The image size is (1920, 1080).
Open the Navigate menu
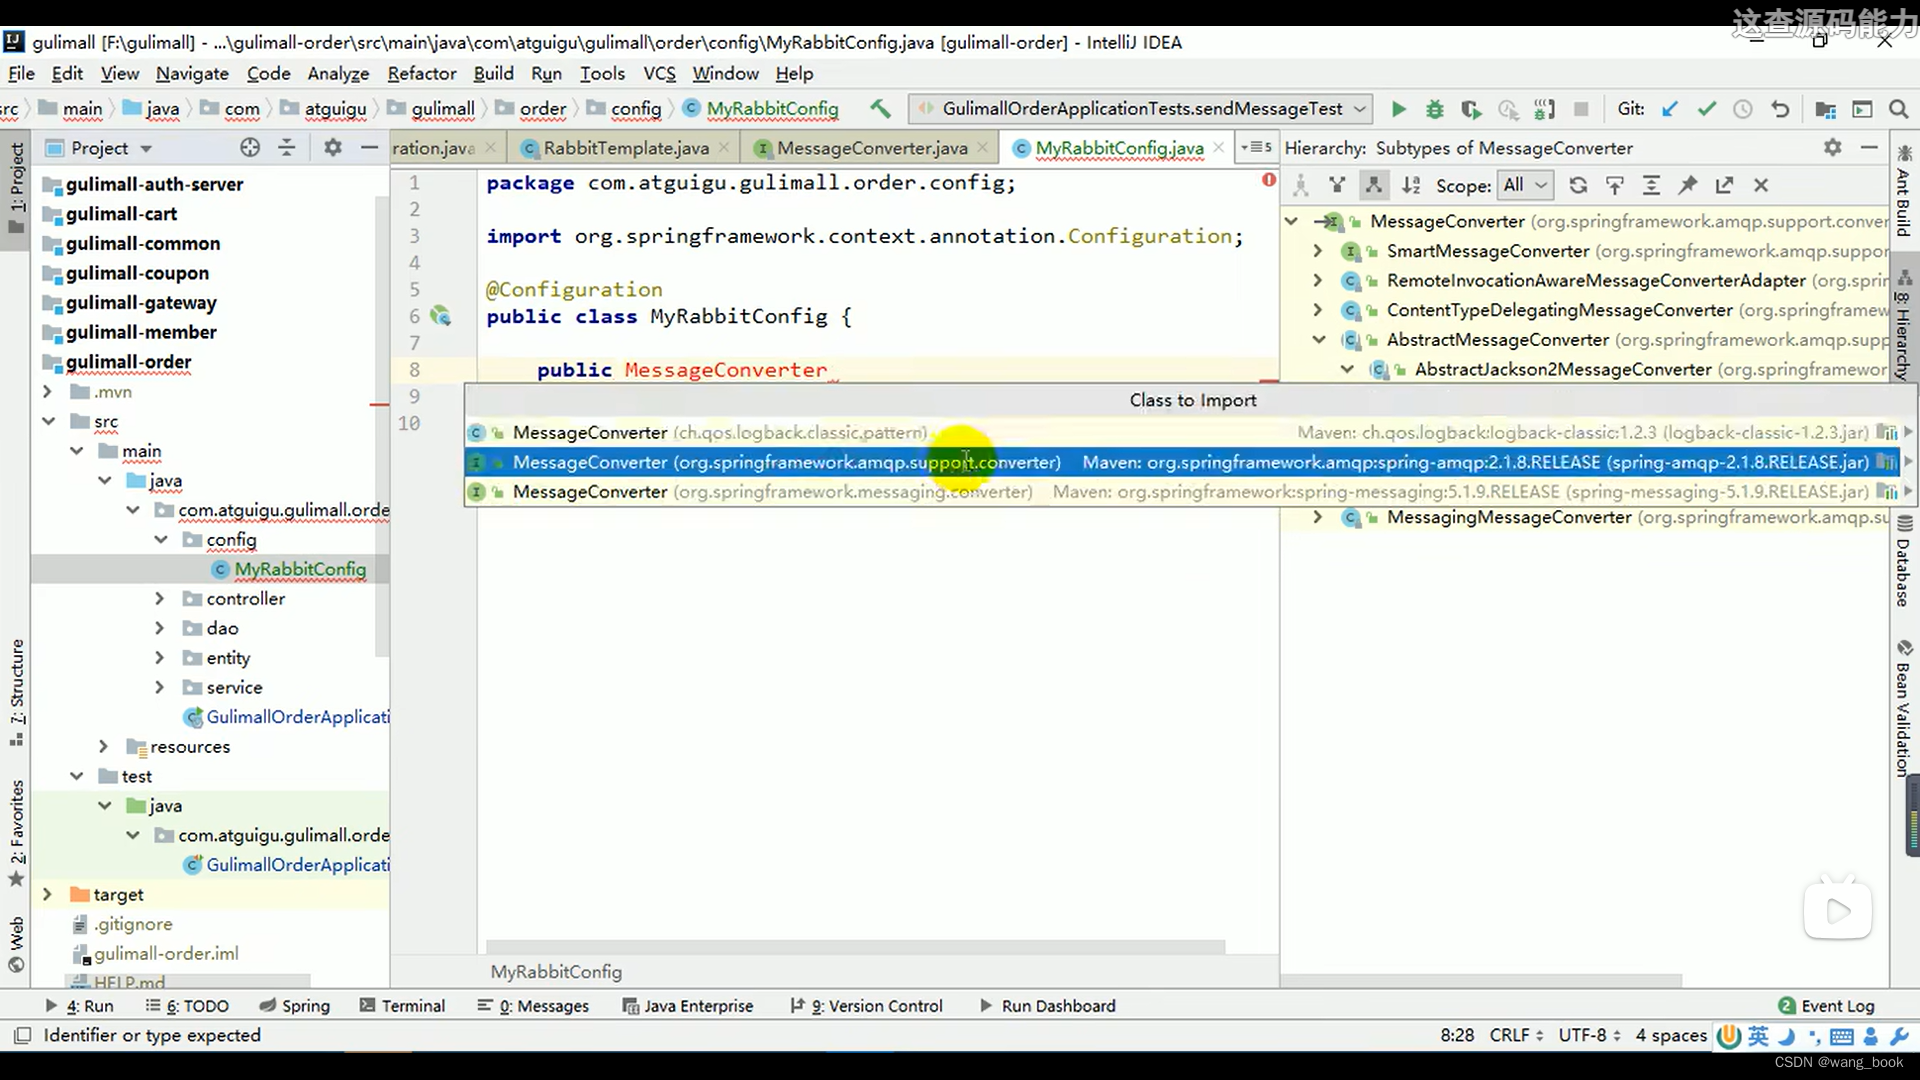[x=192, y=74]
